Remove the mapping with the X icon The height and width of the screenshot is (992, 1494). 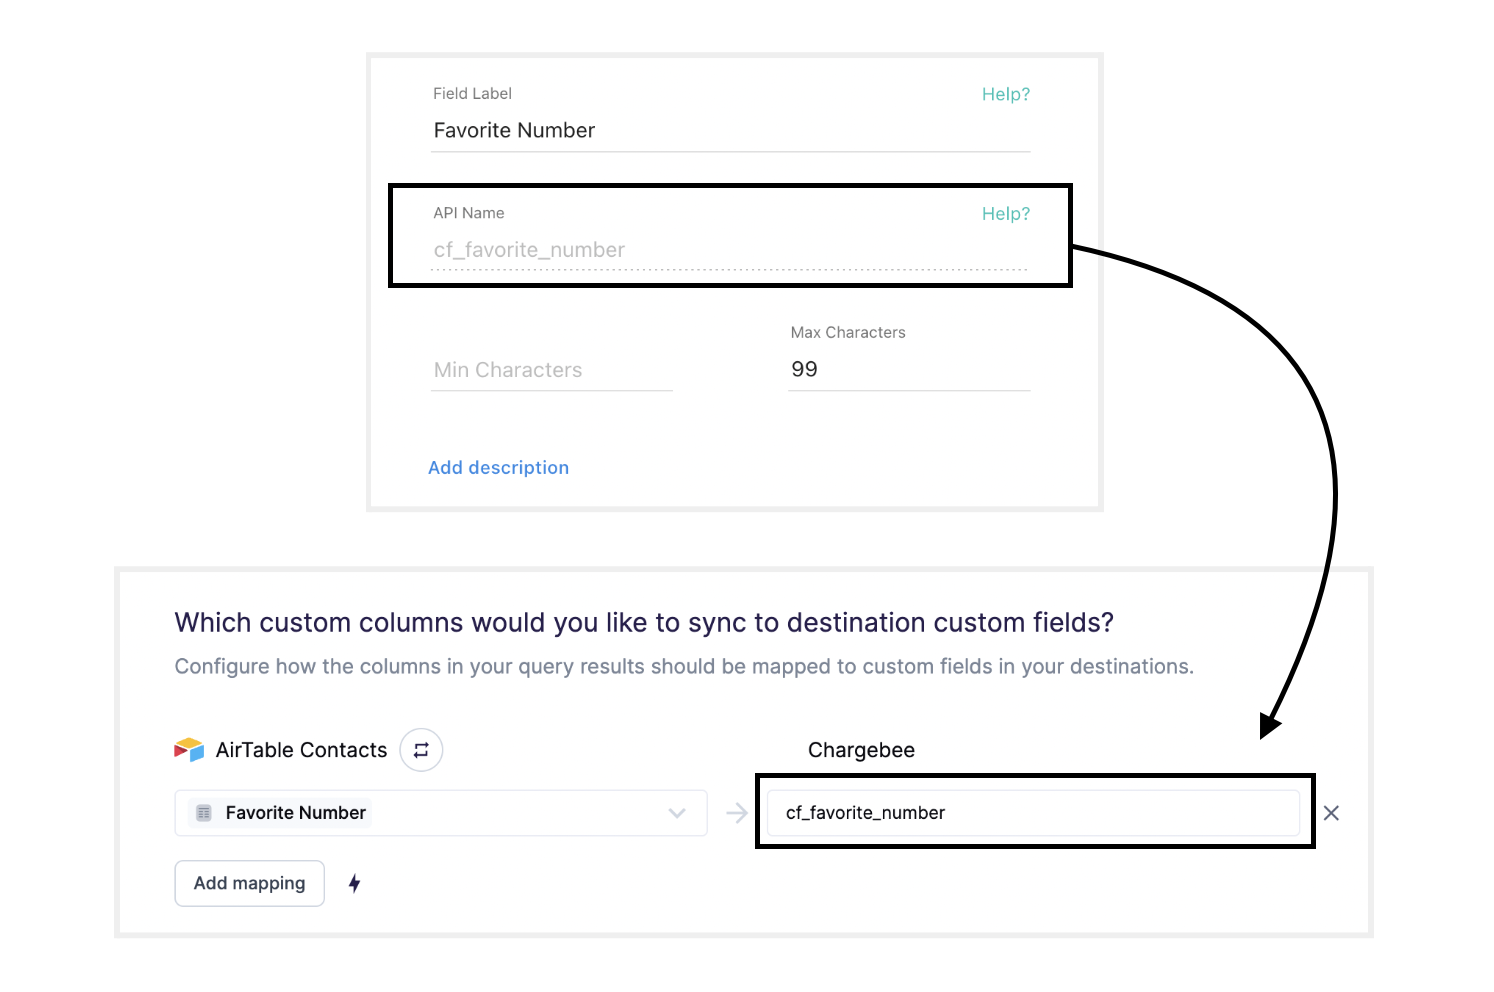pyautogui.click(x=1331, y=813)
